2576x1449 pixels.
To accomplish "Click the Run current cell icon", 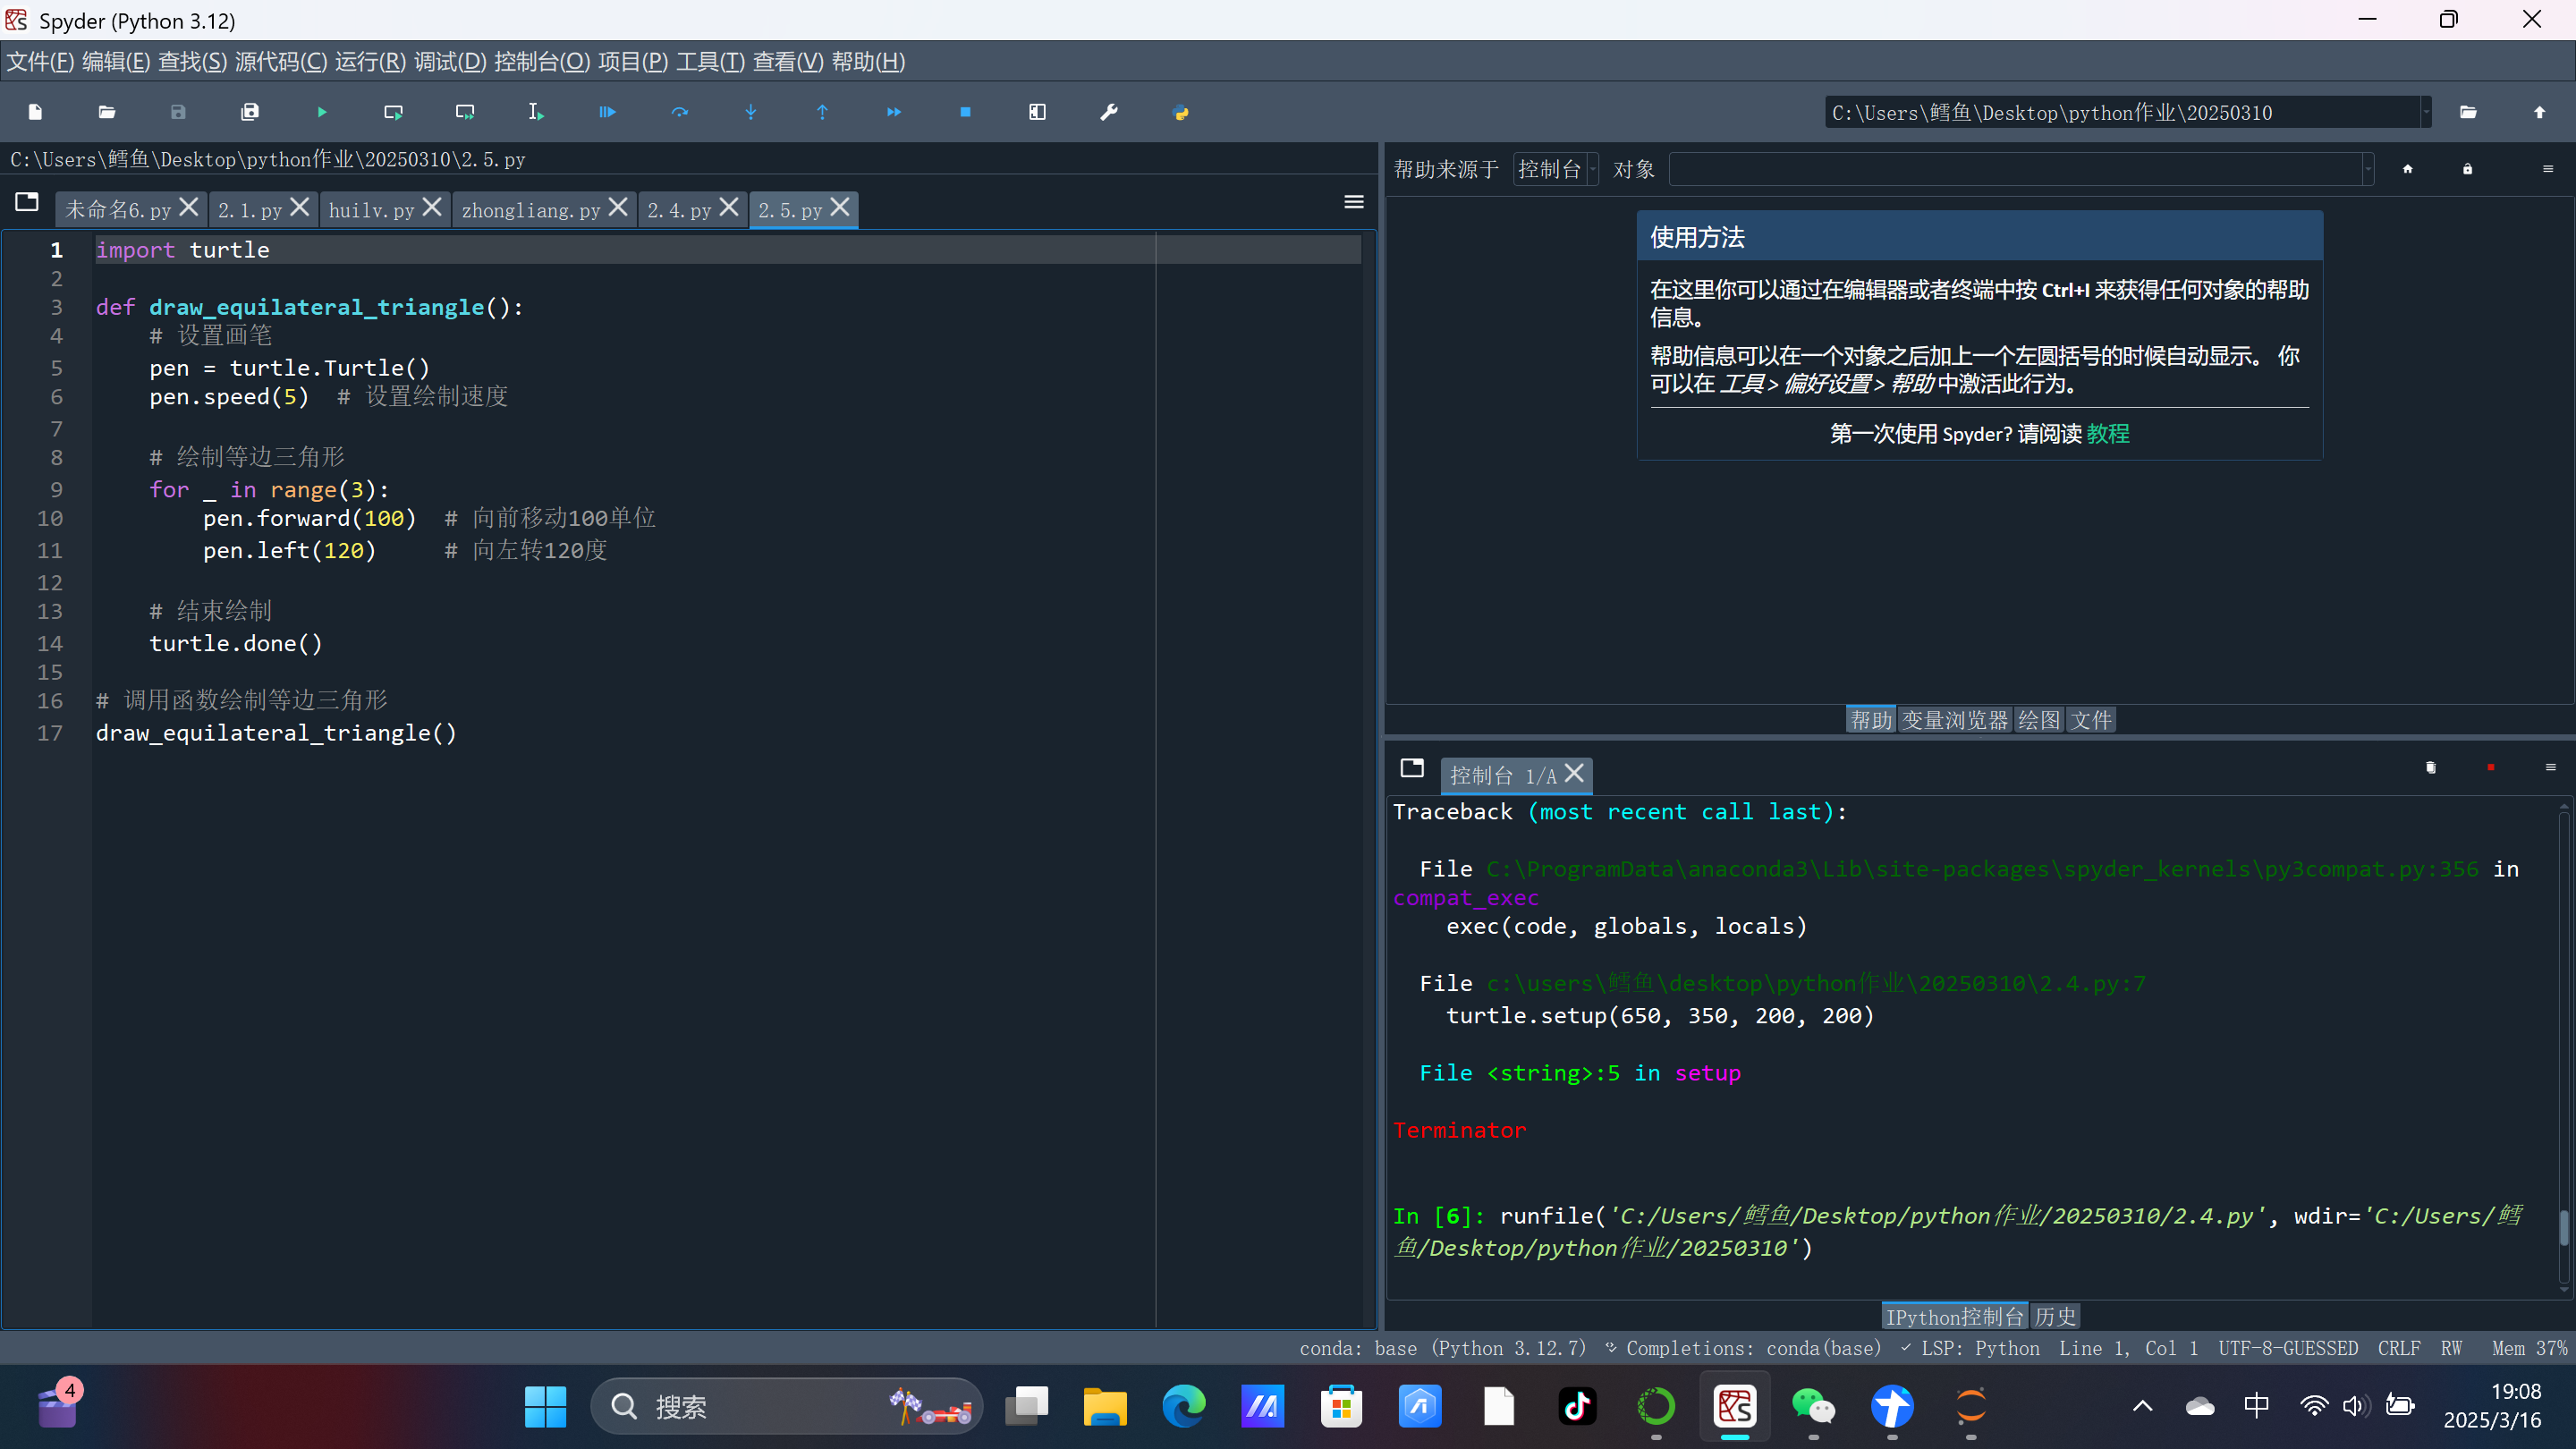I will click(x=393, y=112).
